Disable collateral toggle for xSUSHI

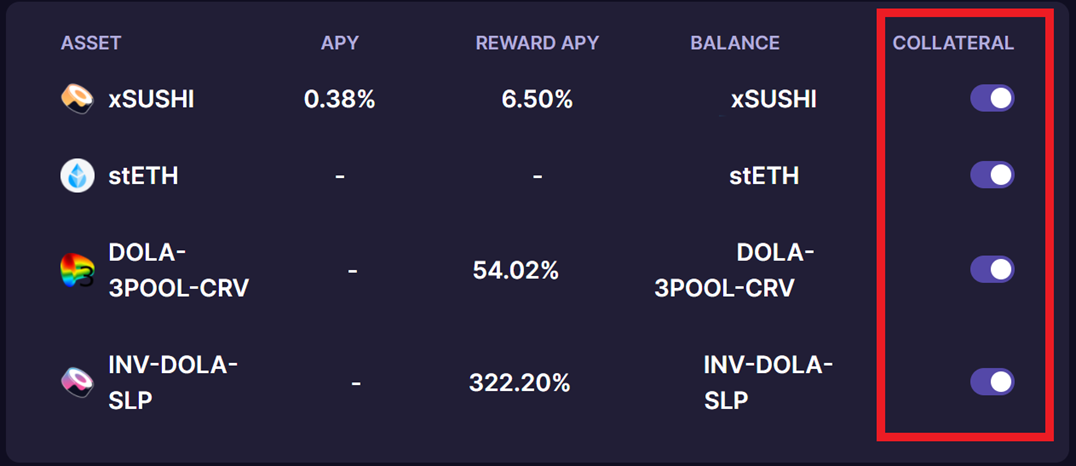[992, 98]
